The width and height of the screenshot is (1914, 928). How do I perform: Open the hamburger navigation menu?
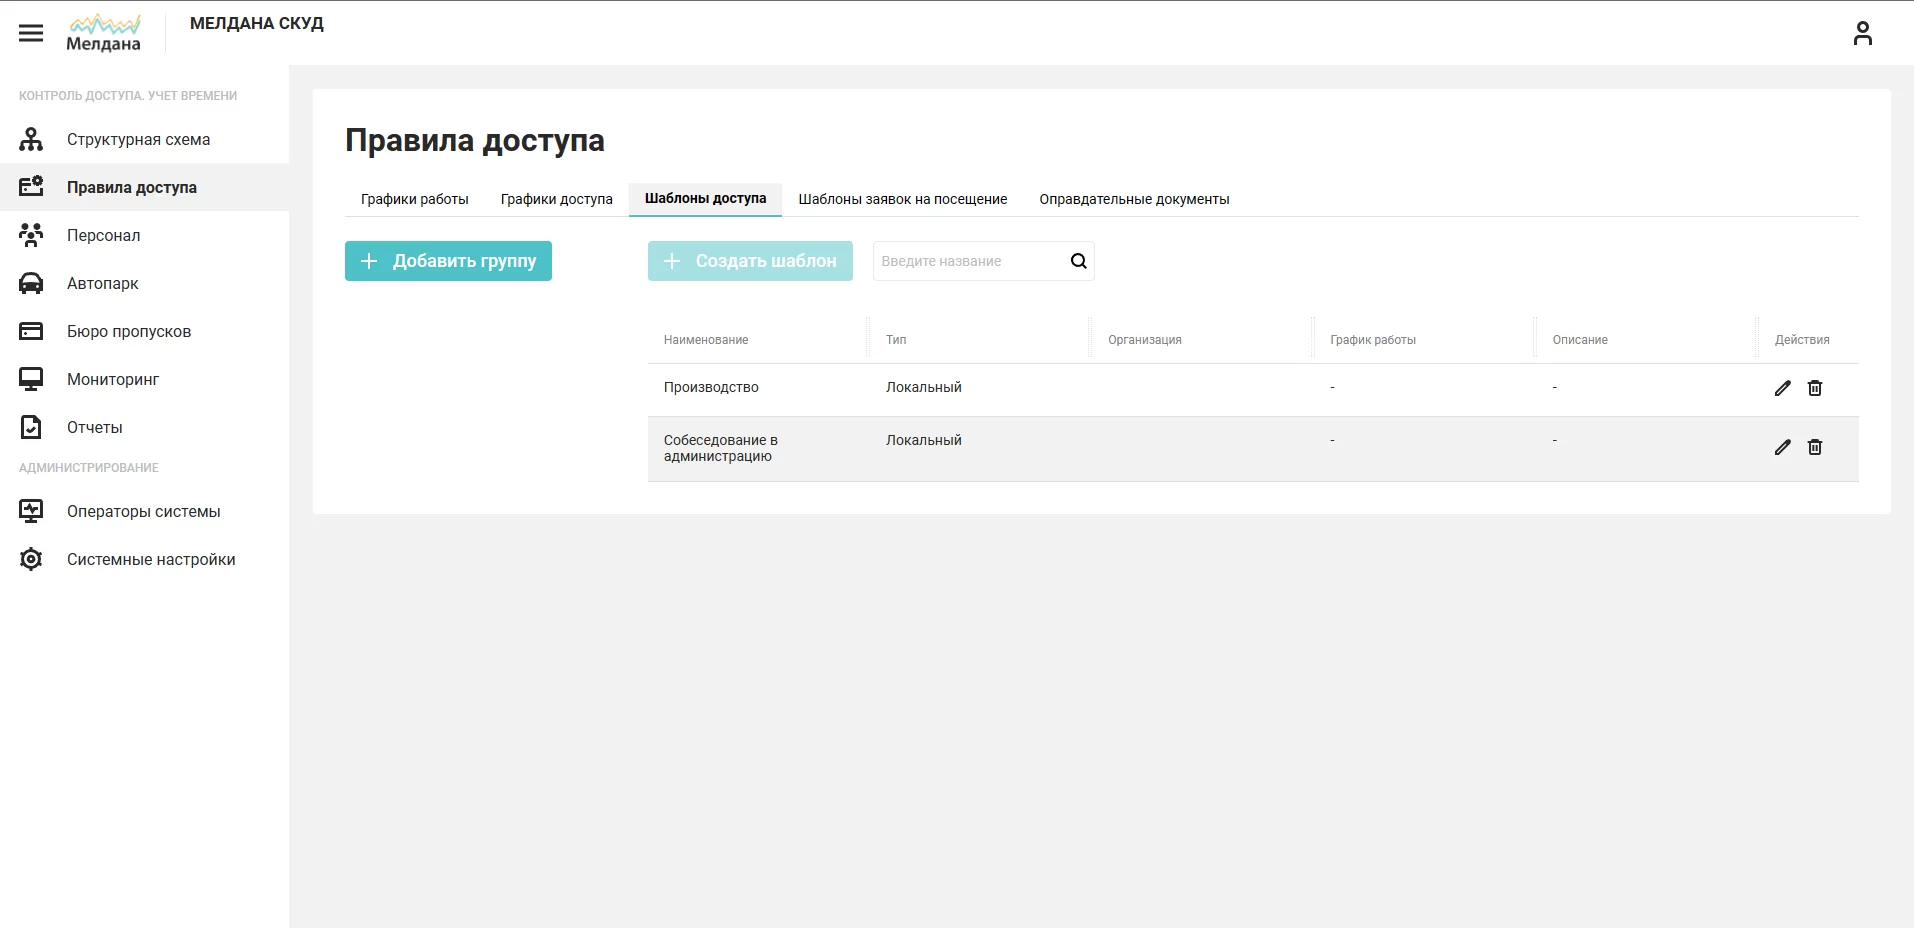tap(31, 33)
